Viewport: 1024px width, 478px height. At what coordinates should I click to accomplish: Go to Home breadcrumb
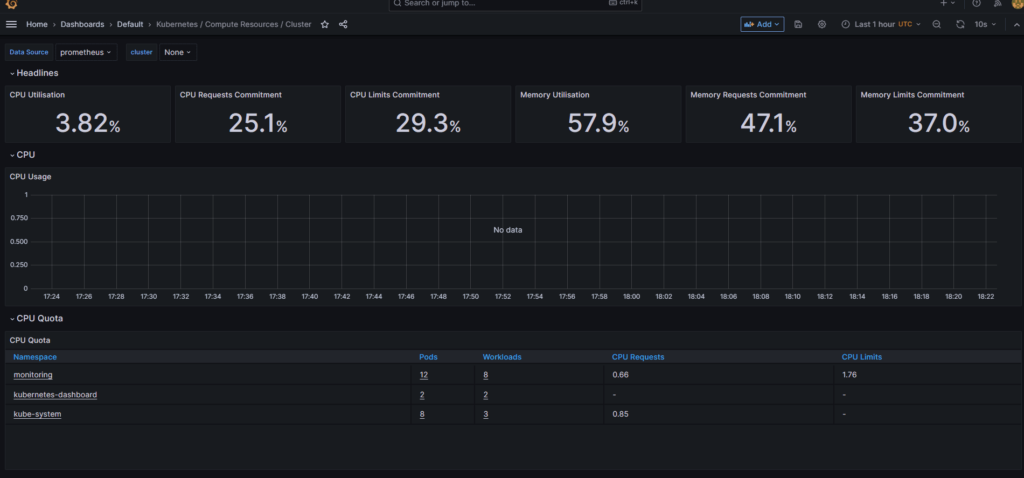tap(37, 24)
